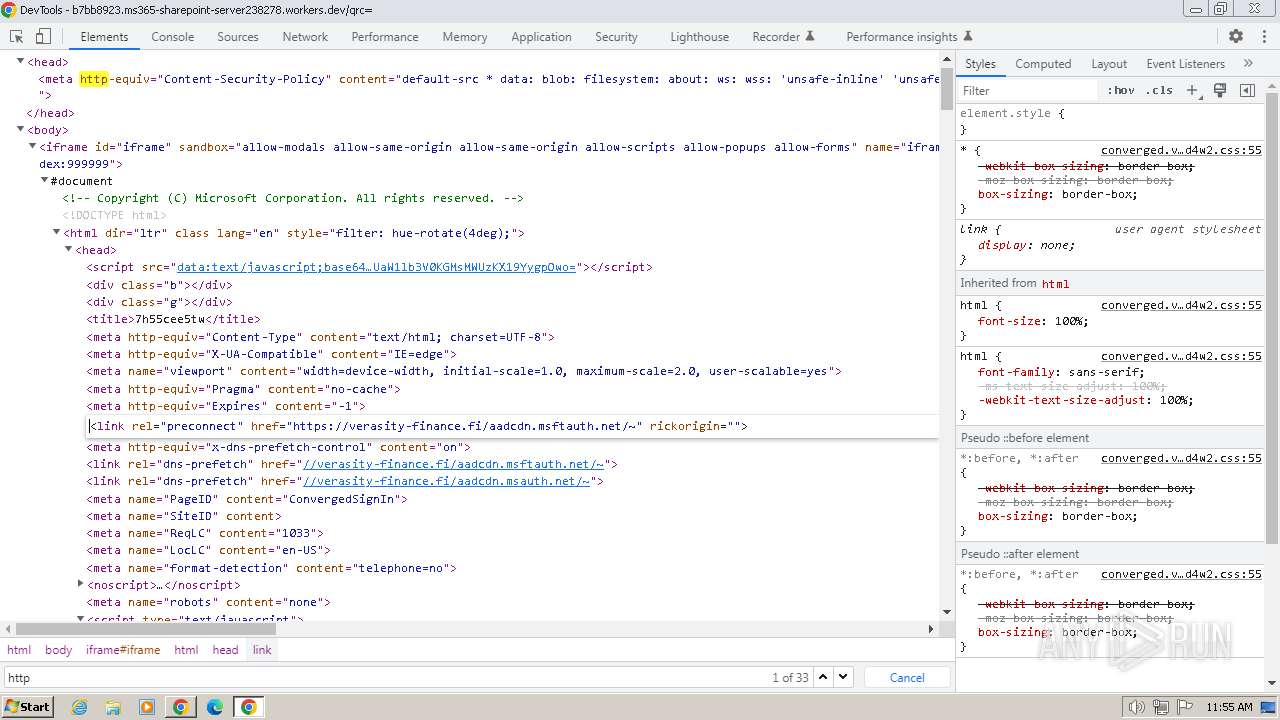Click the New Style Rule plus icon
This screenshot has height=720, width=1280.
coord(1192,90)
